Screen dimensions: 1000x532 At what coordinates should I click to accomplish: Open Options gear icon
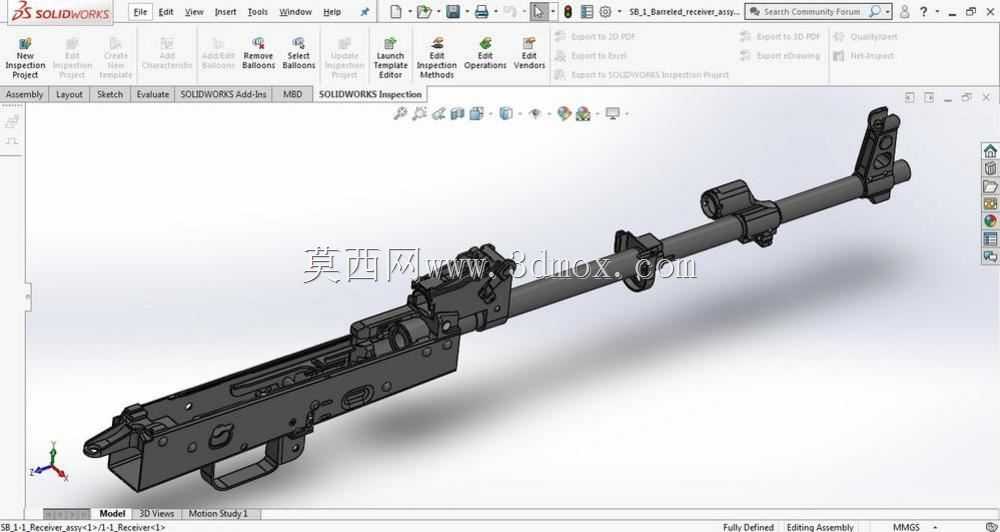tap(606, 11)
